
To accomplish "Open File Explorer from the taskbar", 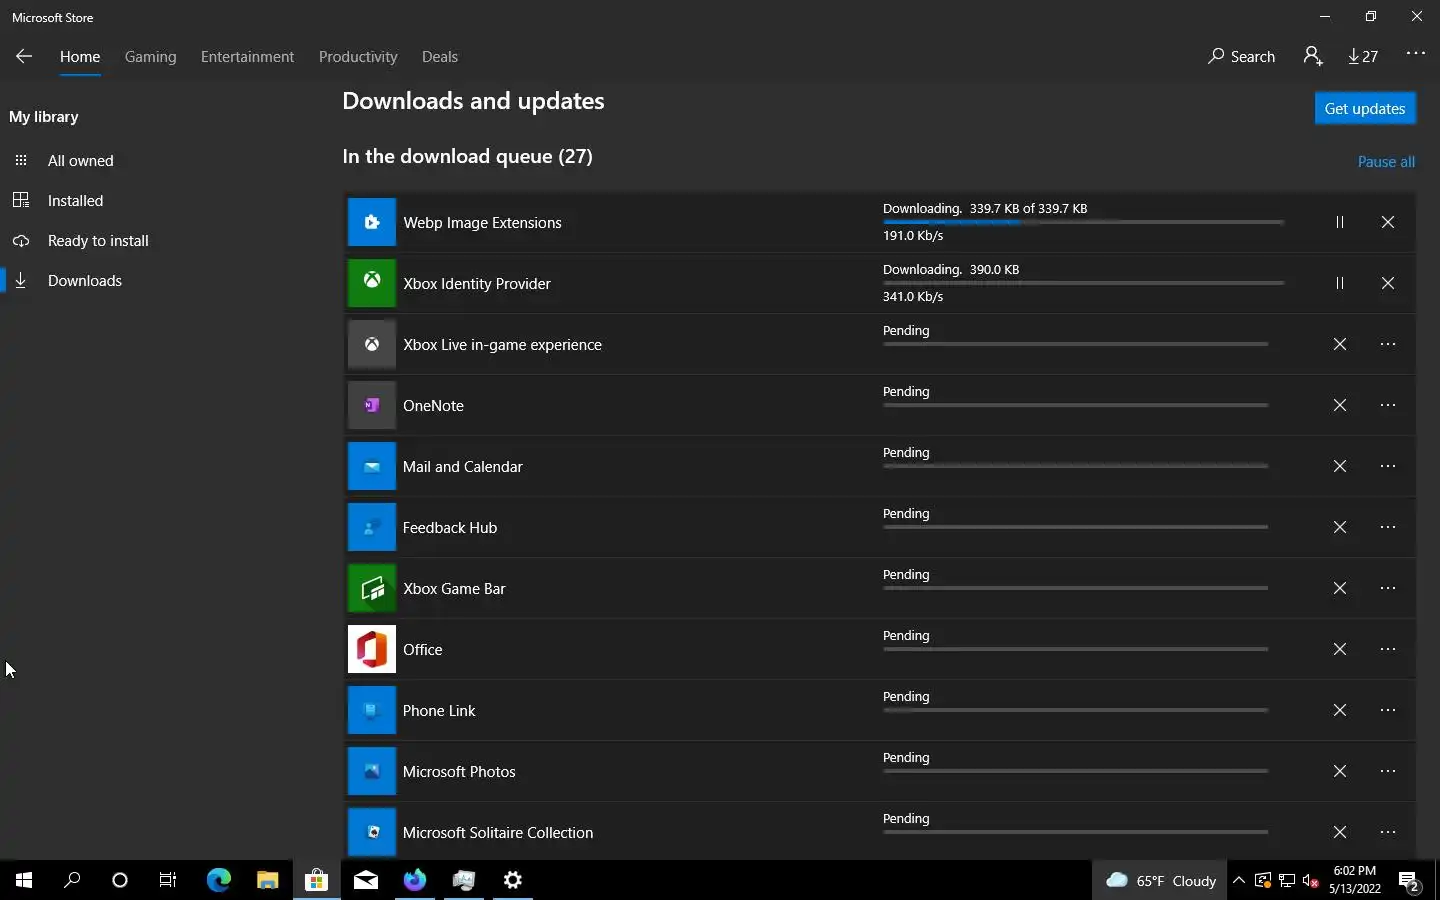I will point(267,880).
